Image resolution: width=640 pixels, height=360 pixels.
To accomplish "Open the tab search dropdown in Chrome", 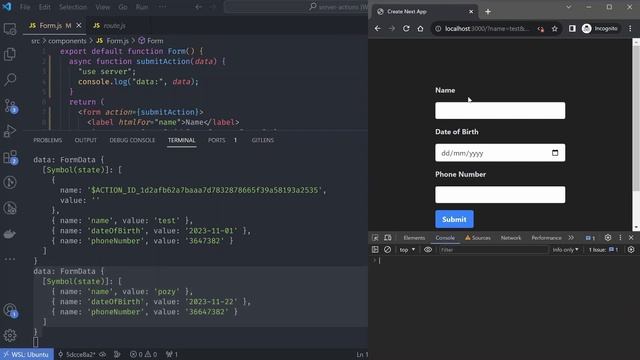I will point(569,7).
